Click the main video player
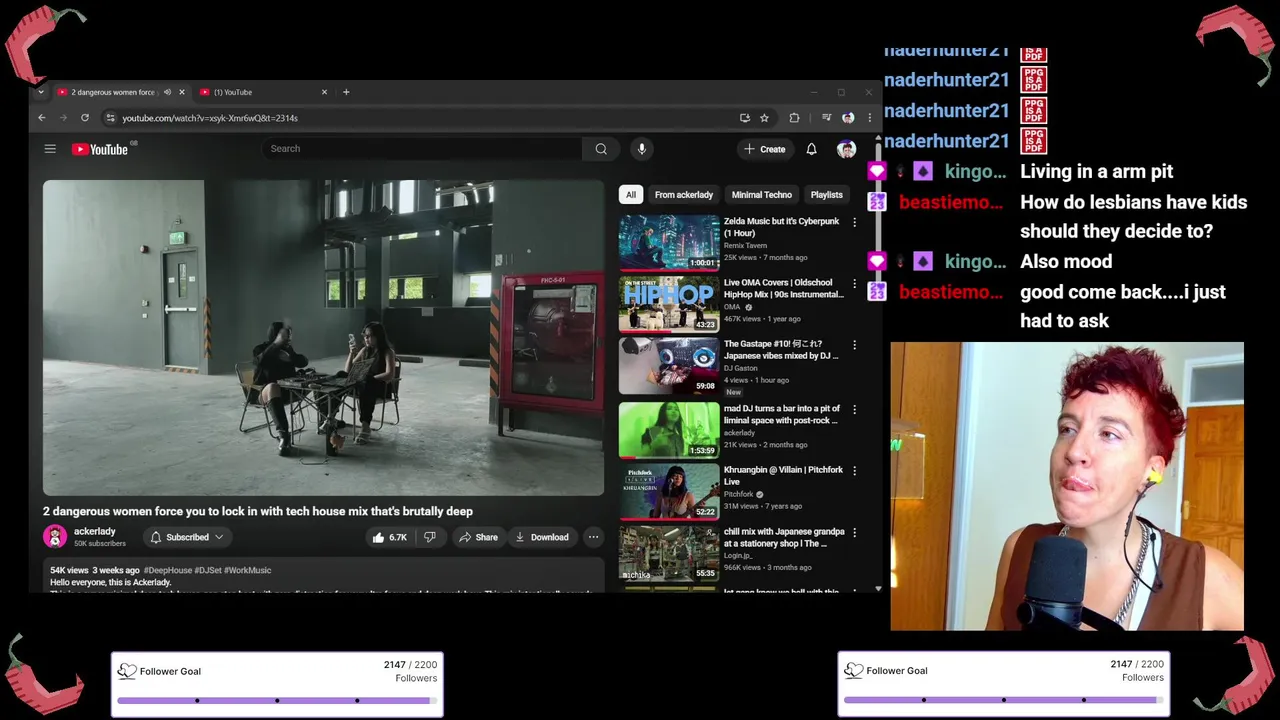1280x720 pixels. [323, 338]
